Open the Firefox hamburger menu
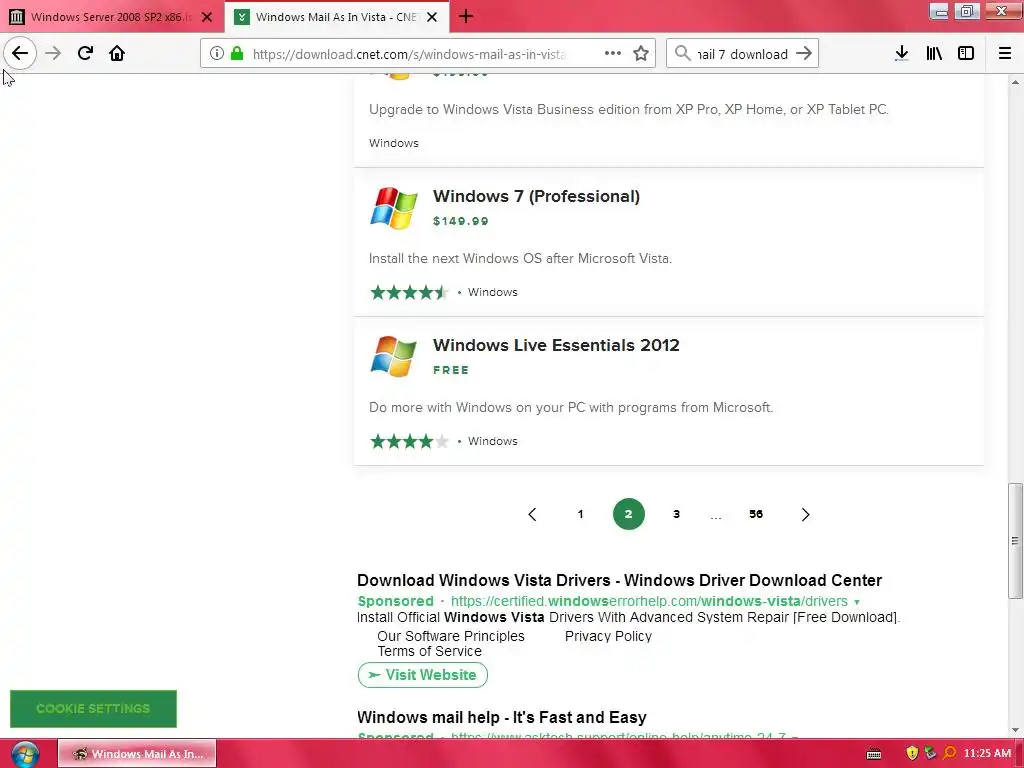The height and width of the screenshot is (768, 1024). [1005, 54]
